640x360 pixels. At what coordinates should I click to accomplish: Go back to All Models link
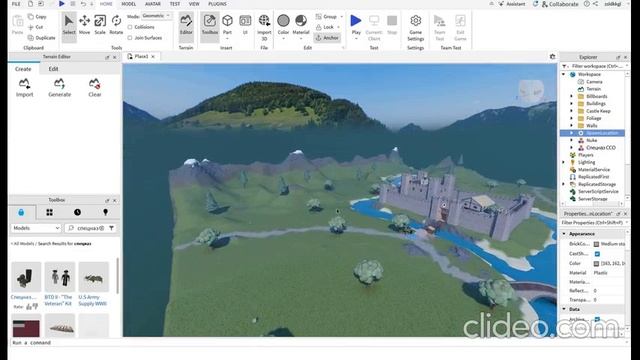click(x=23, y=244)
